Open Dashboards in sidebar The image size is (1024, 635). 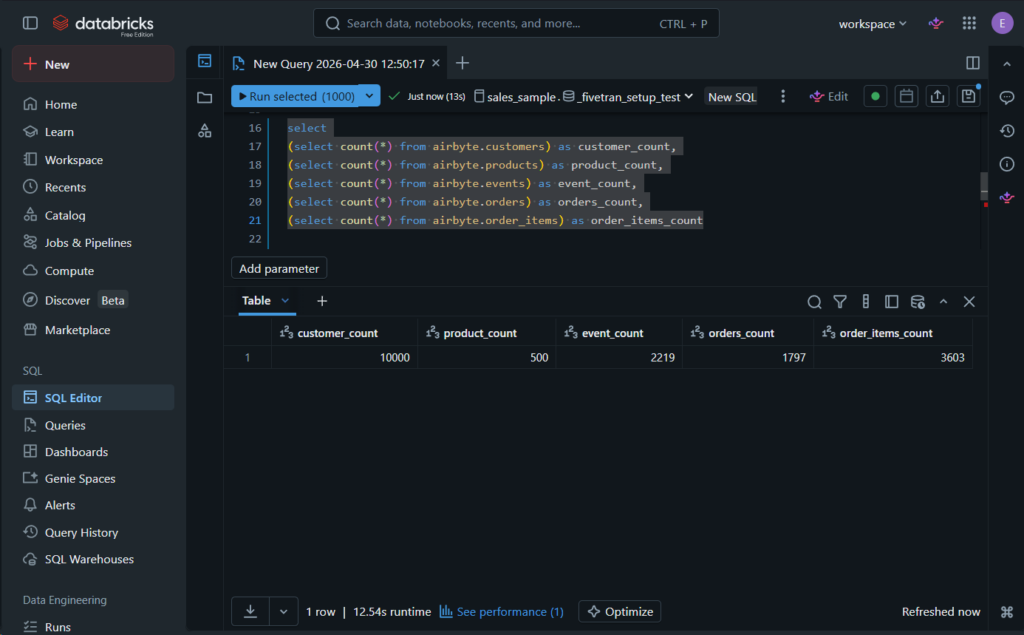click(93, 451)
